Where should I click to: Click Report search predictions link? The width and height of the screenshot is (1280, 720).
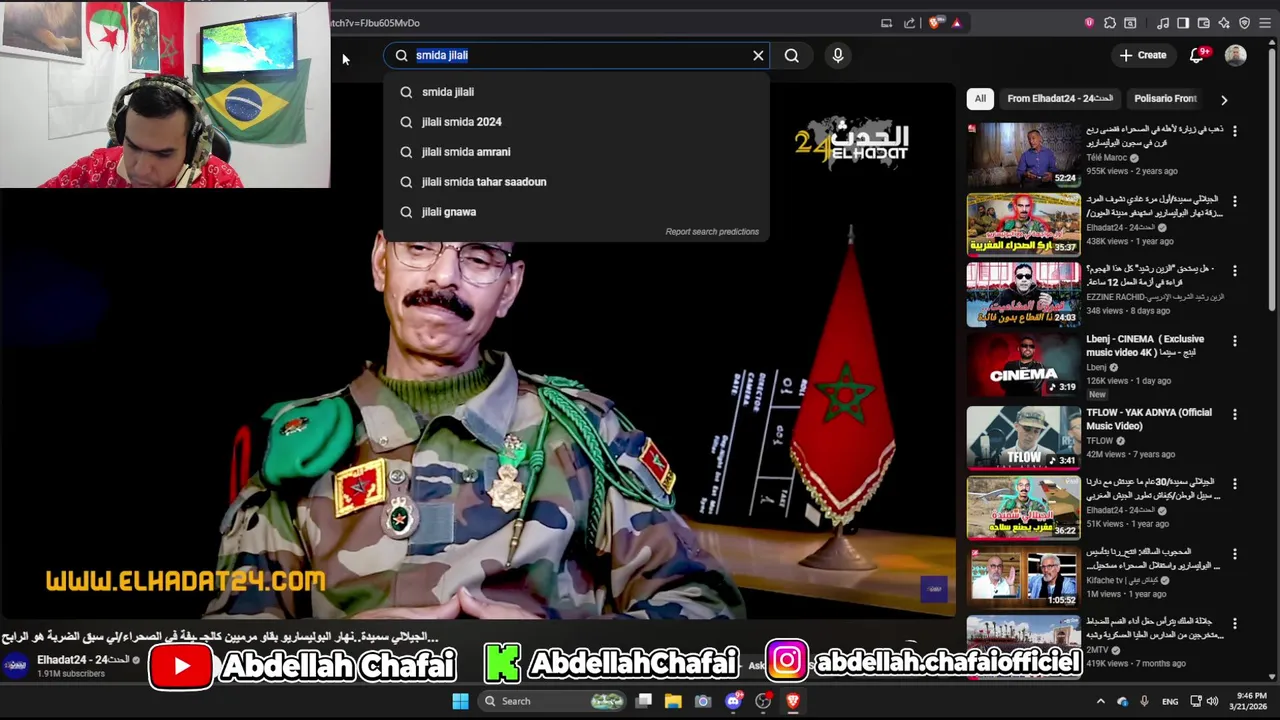(x=712, y=232)
